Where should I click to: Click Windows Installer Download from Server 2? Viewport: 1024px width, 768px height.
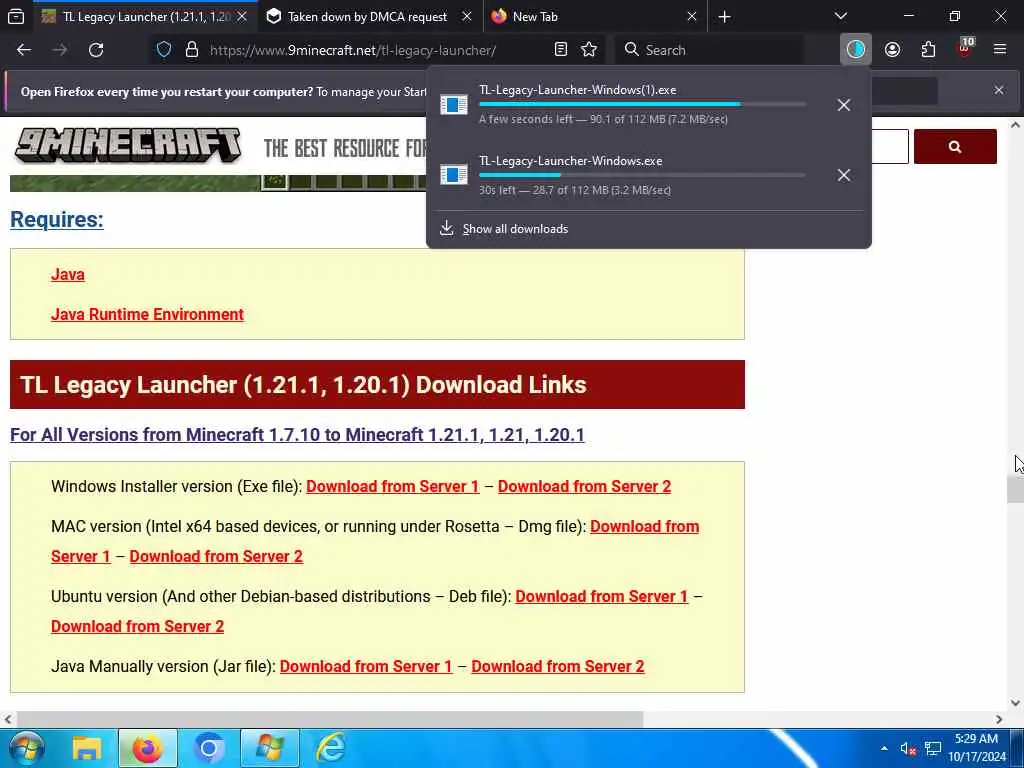pyautogui.click(x=584, y=487)
